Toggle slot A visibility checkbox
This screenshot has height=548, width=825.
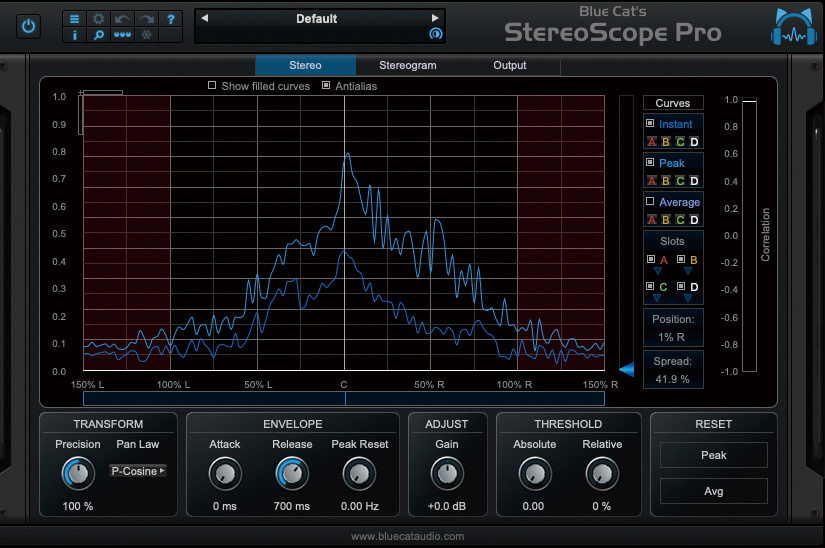point(651,259)
